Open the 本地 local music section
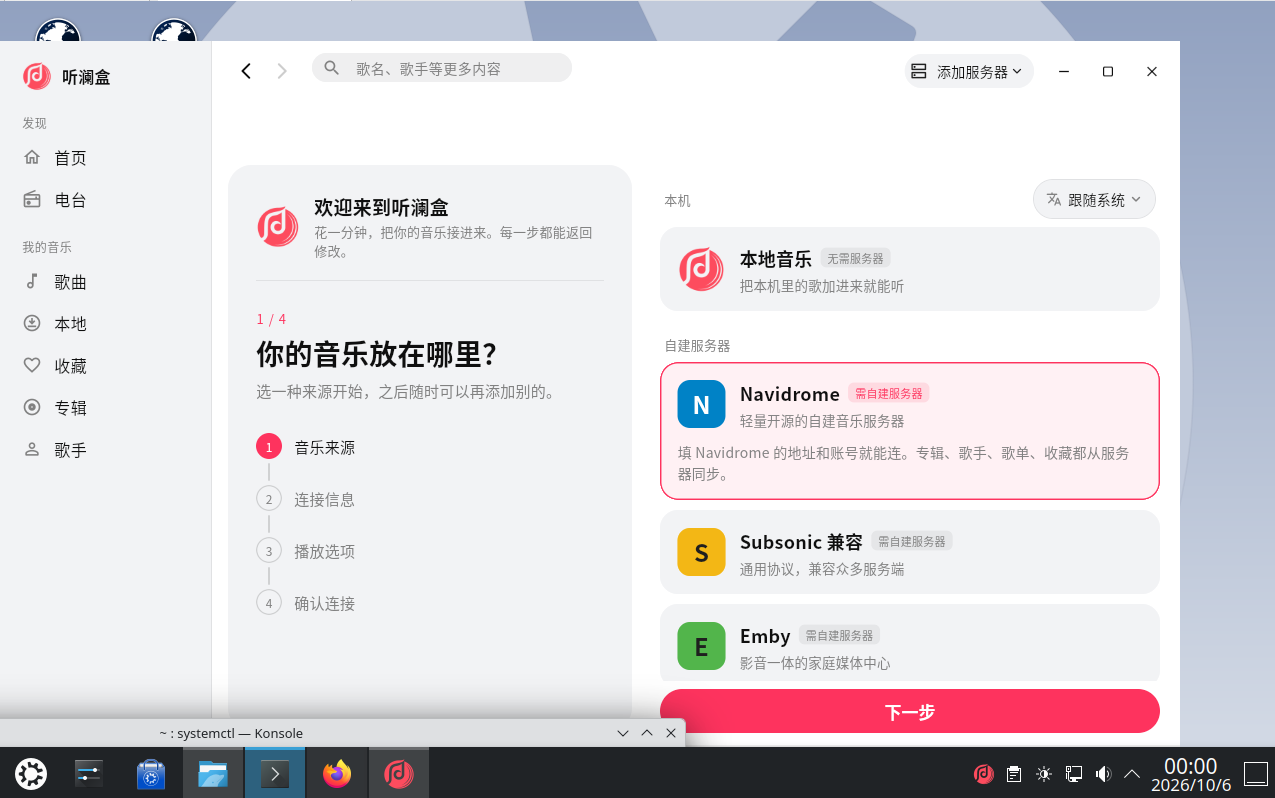Screen dimensions: 1275x798 (x=106, y=324)
